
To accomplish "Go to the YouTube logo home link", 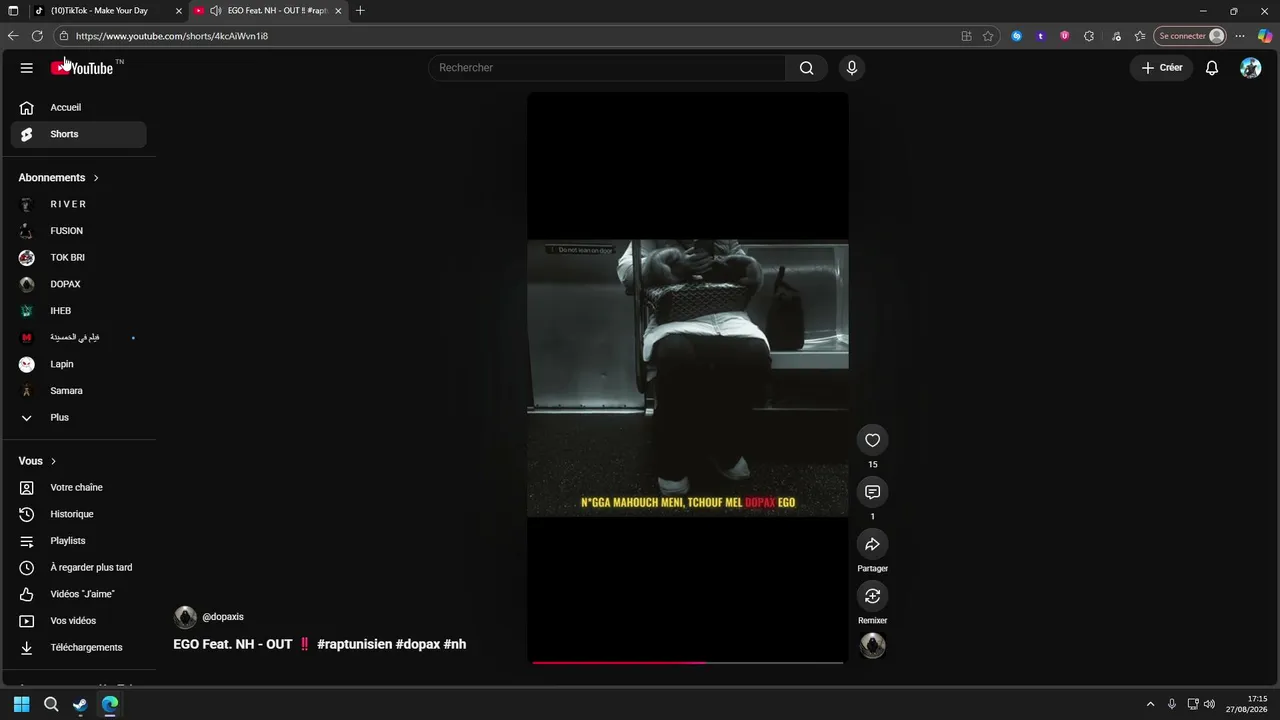I will [82, 68].
